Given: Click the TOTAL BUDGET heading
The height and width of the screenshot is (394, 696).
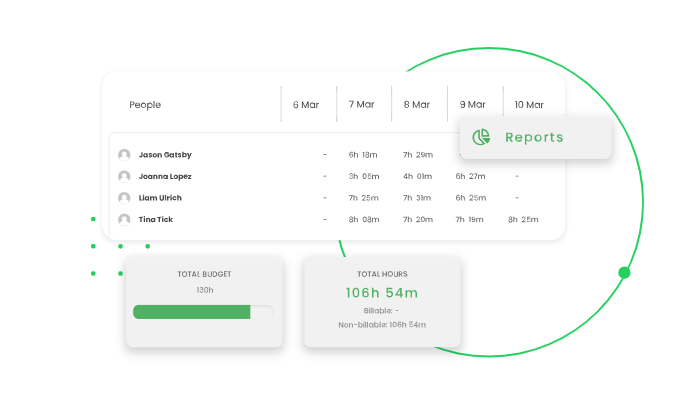Looking at the screenshot, I should pyautogui.click(x=204, y=274).
